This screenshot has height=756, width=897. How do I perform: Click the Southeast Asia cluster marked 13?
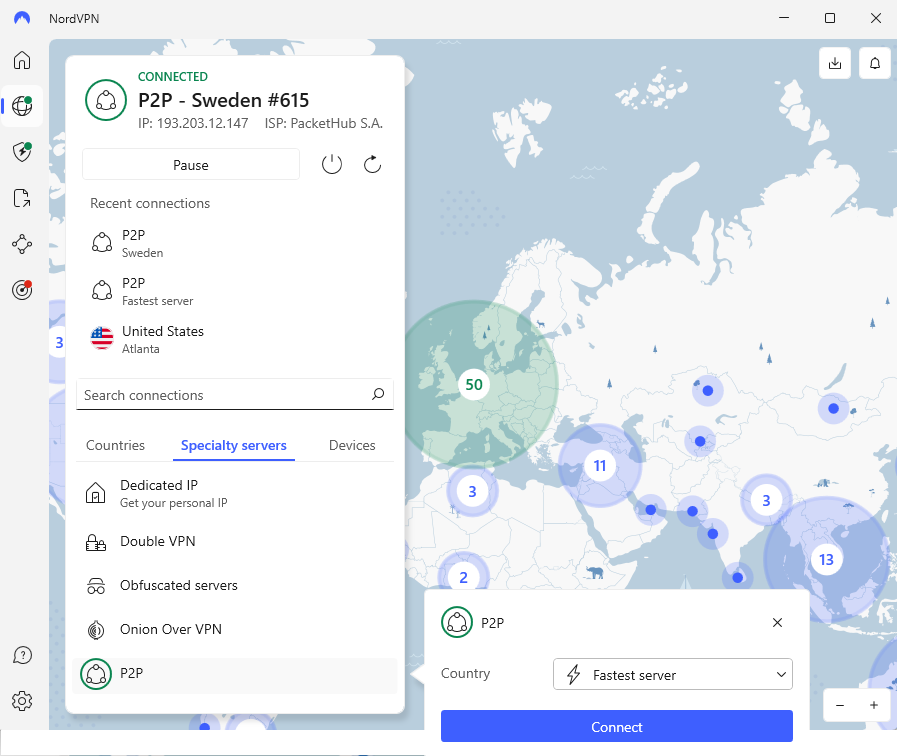pyautogui.click(x=826, y=559)
